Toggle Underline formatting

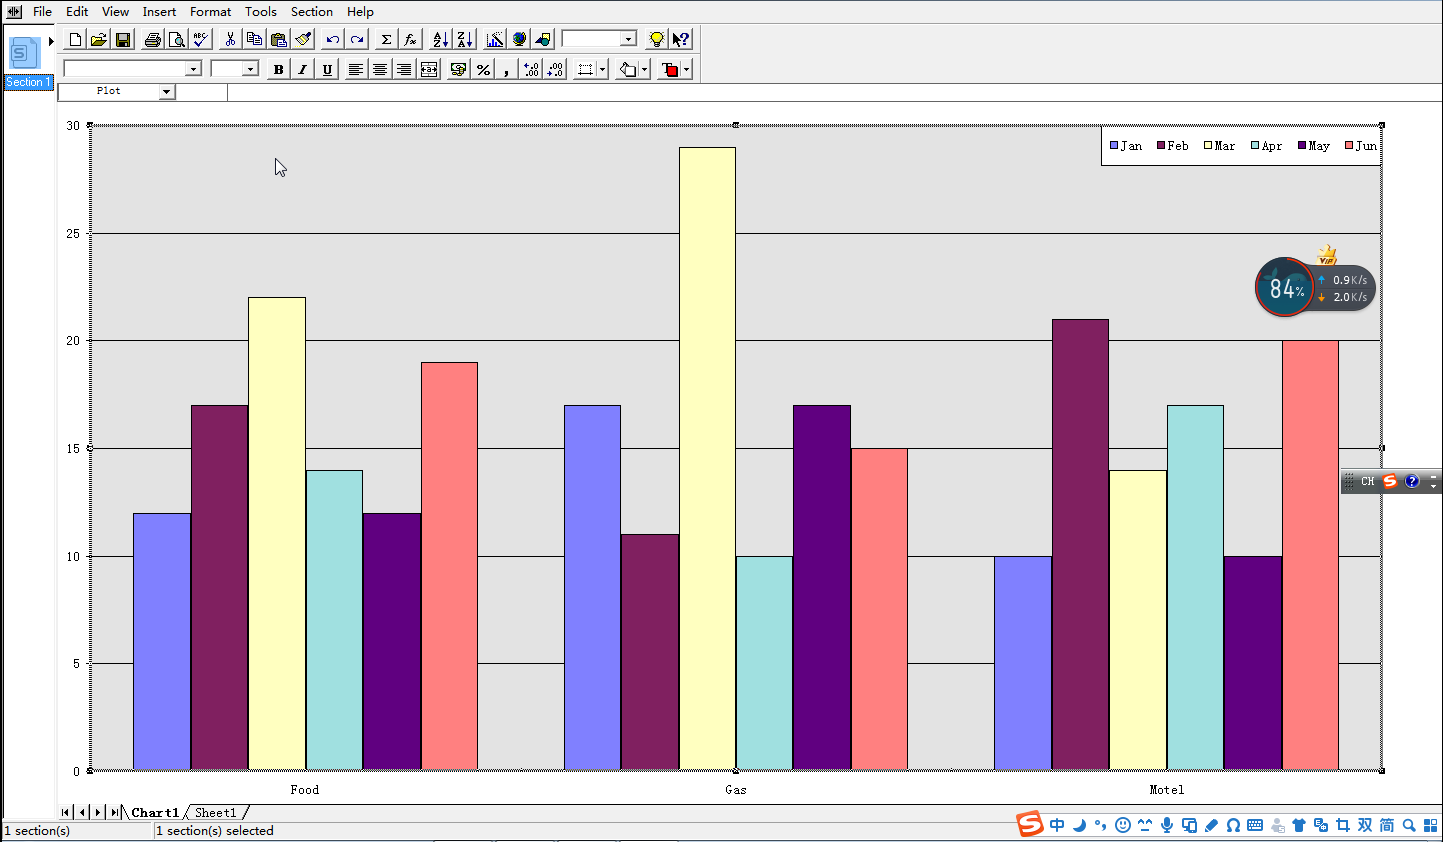point(327,69)
